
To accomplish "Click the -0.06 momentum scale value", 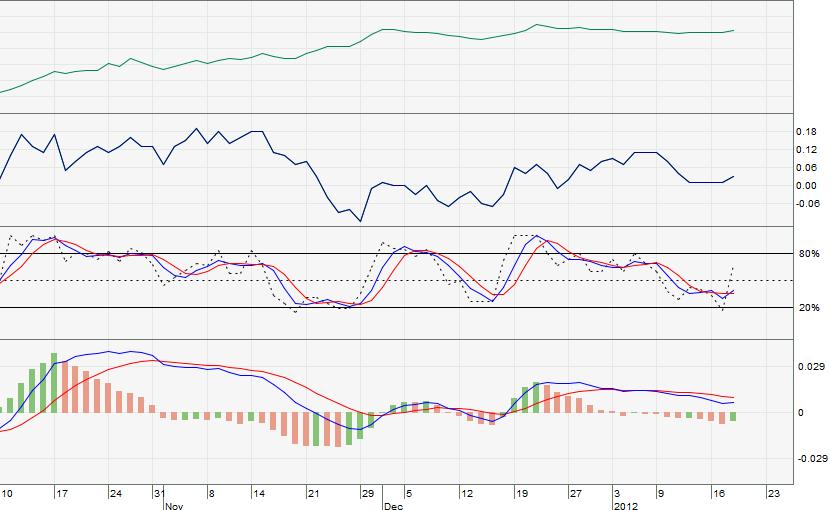I will (x=808, y=204).
